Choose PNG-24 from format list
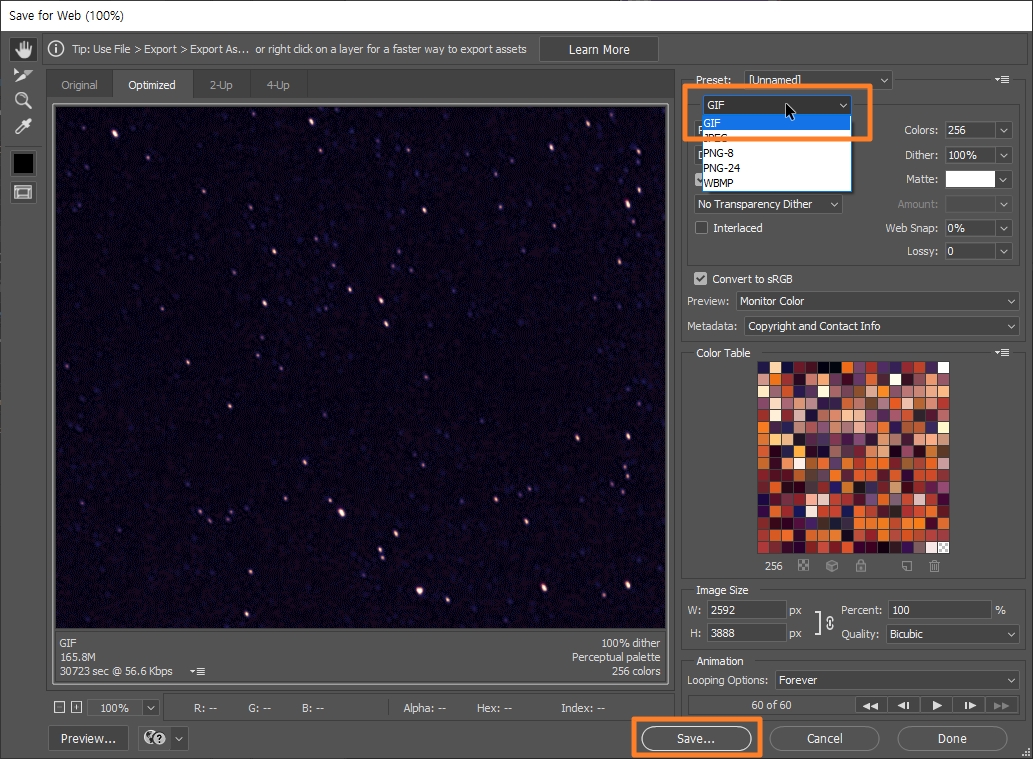Image resolution: width=1033 pixels, height=759 pixels. [777, 168]
